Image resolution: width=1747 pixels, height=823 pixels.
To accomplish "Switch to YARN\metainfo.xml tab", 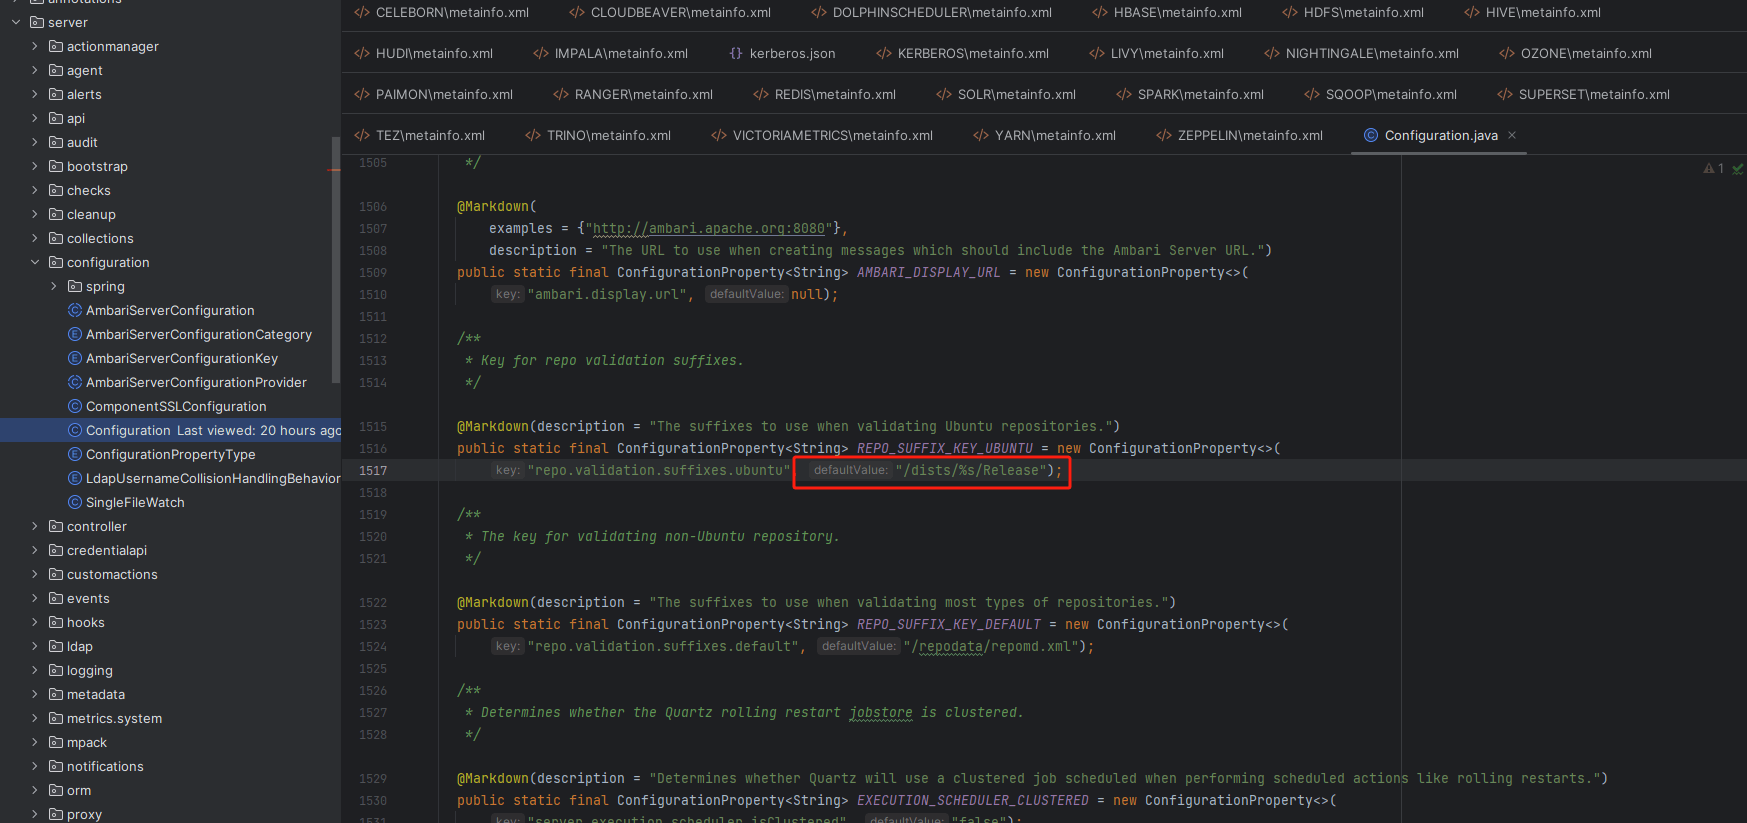I will coord(1044,135).
